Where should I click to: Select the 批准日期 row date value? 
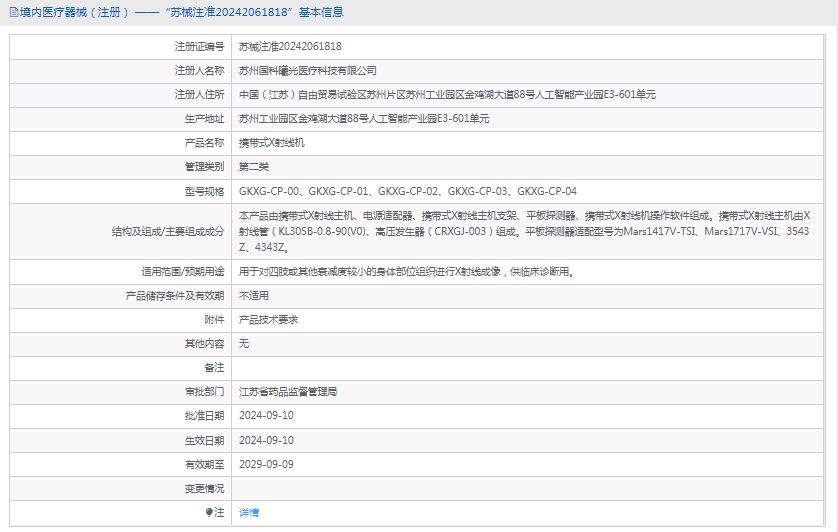[x=266, y=416]
